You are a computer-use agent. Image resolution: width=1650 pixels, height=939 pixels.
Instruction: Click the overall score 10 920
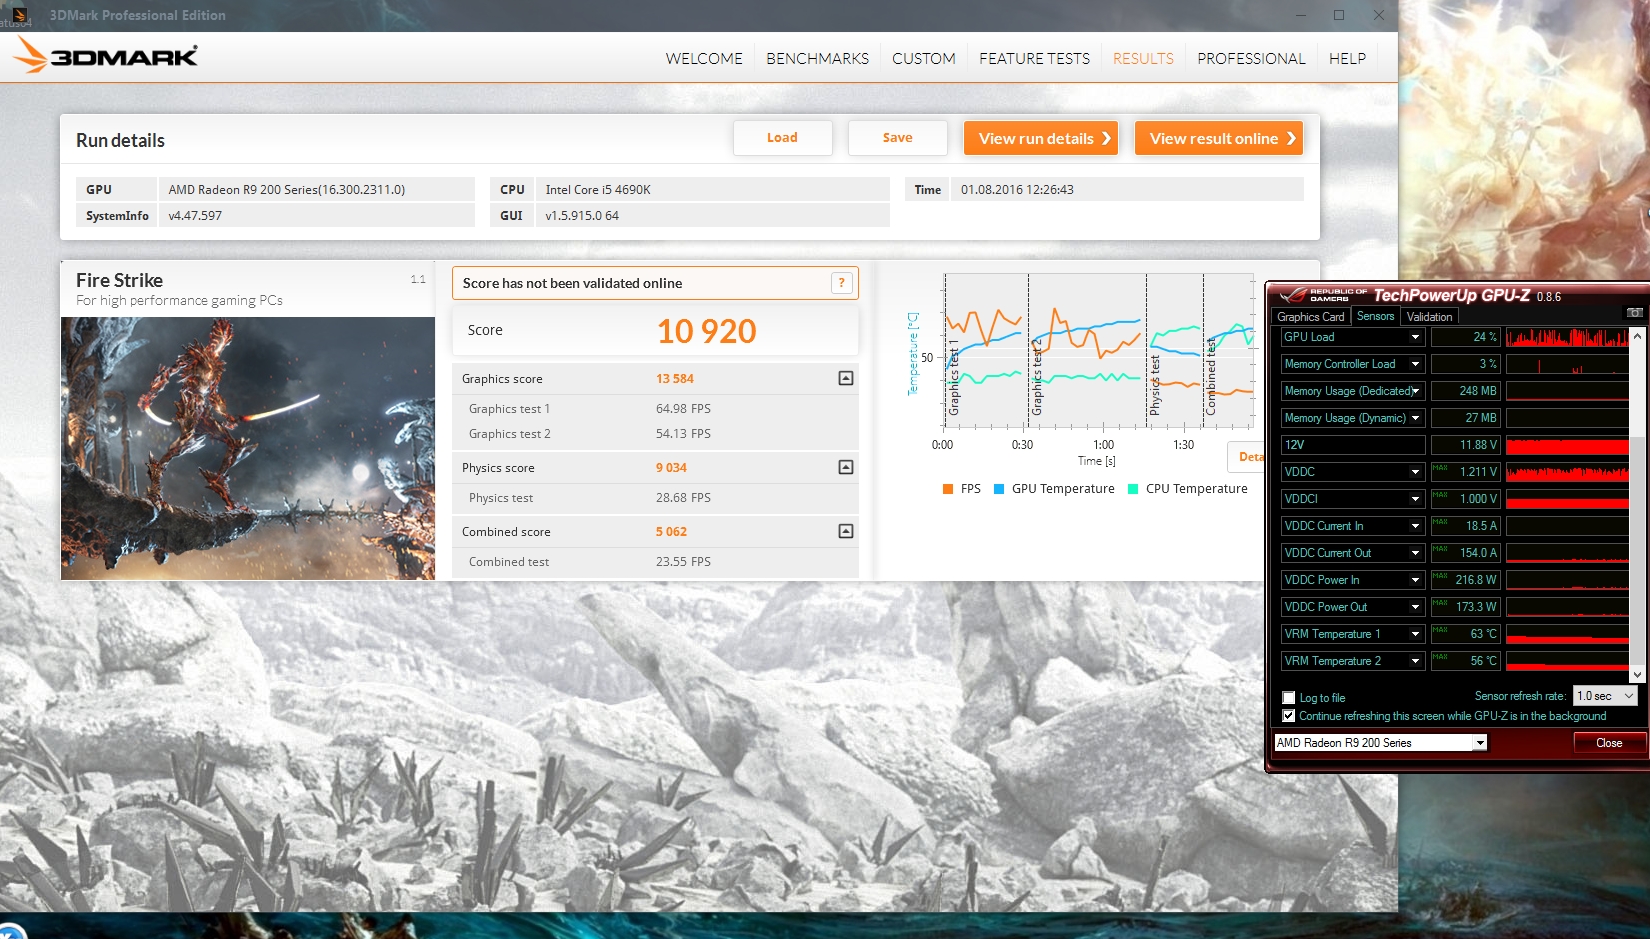click(706, 331)
